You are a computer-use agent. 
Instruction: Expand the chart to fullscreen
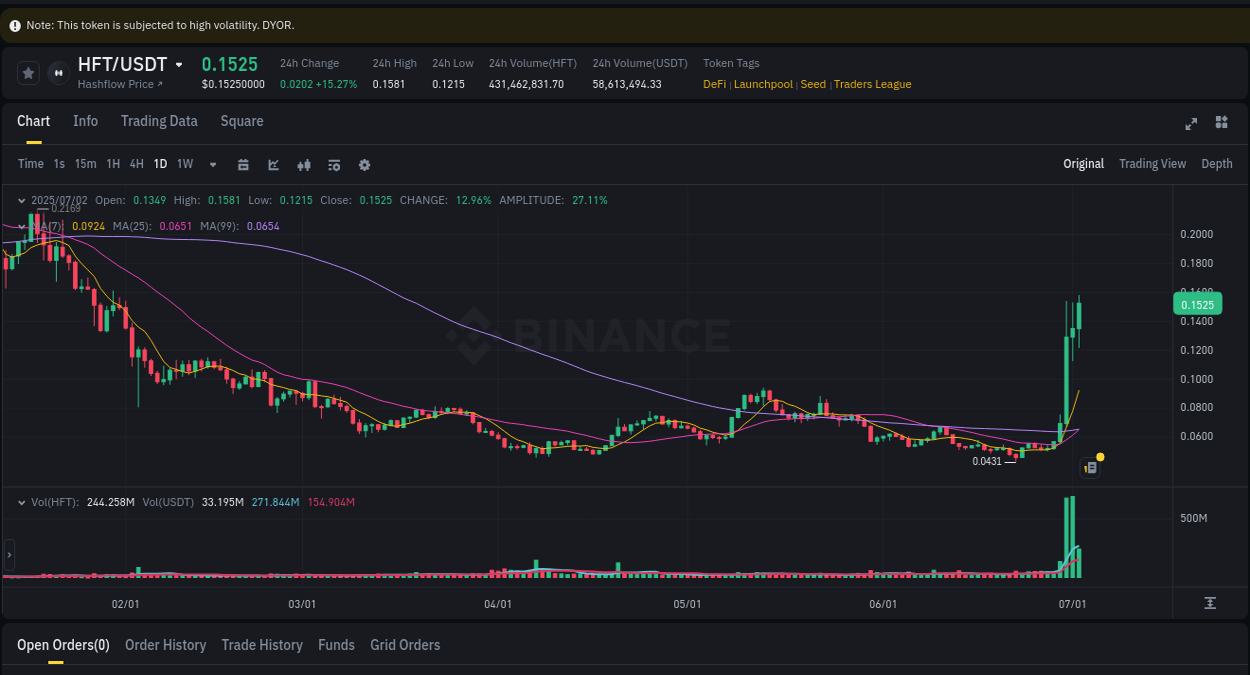click(x=1191, y=124)
